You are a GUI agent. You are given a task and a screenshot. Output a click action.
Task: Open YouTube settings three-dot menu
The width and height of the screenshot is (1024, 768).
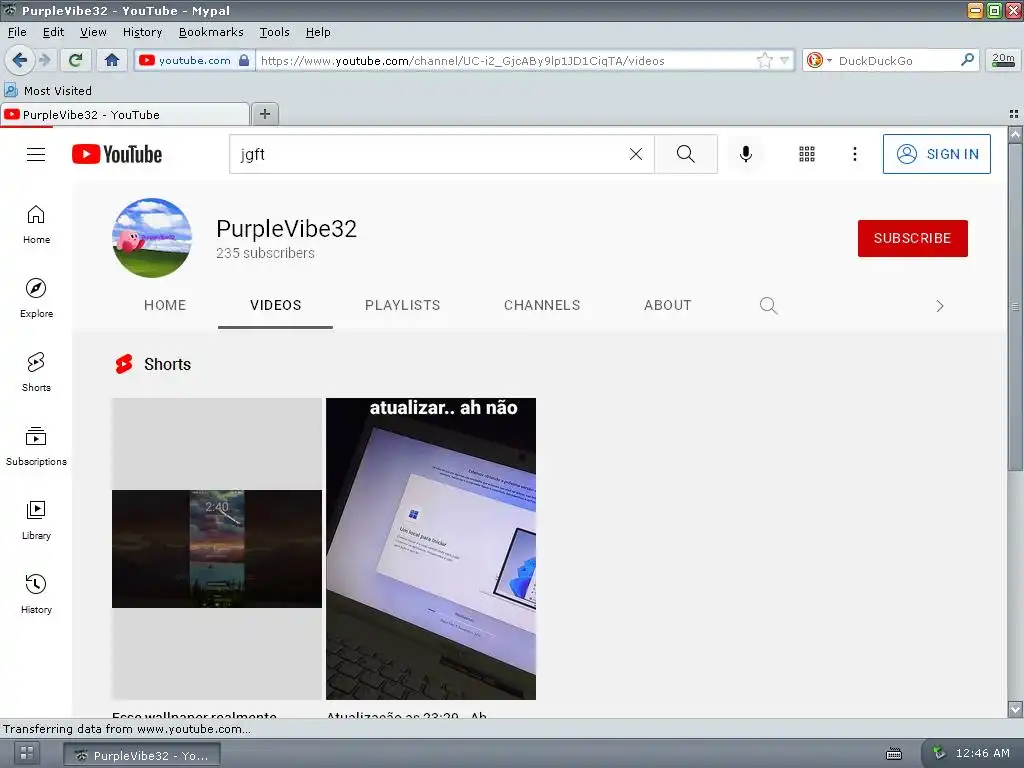855,154
